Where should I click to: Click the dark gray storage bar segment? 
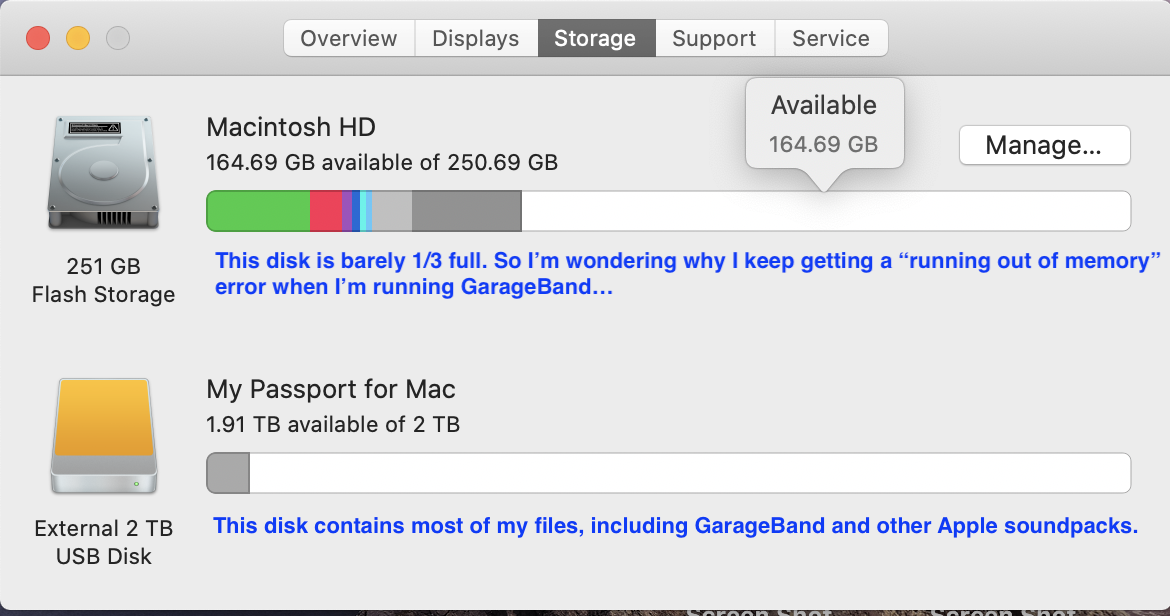tap(466, 211)
